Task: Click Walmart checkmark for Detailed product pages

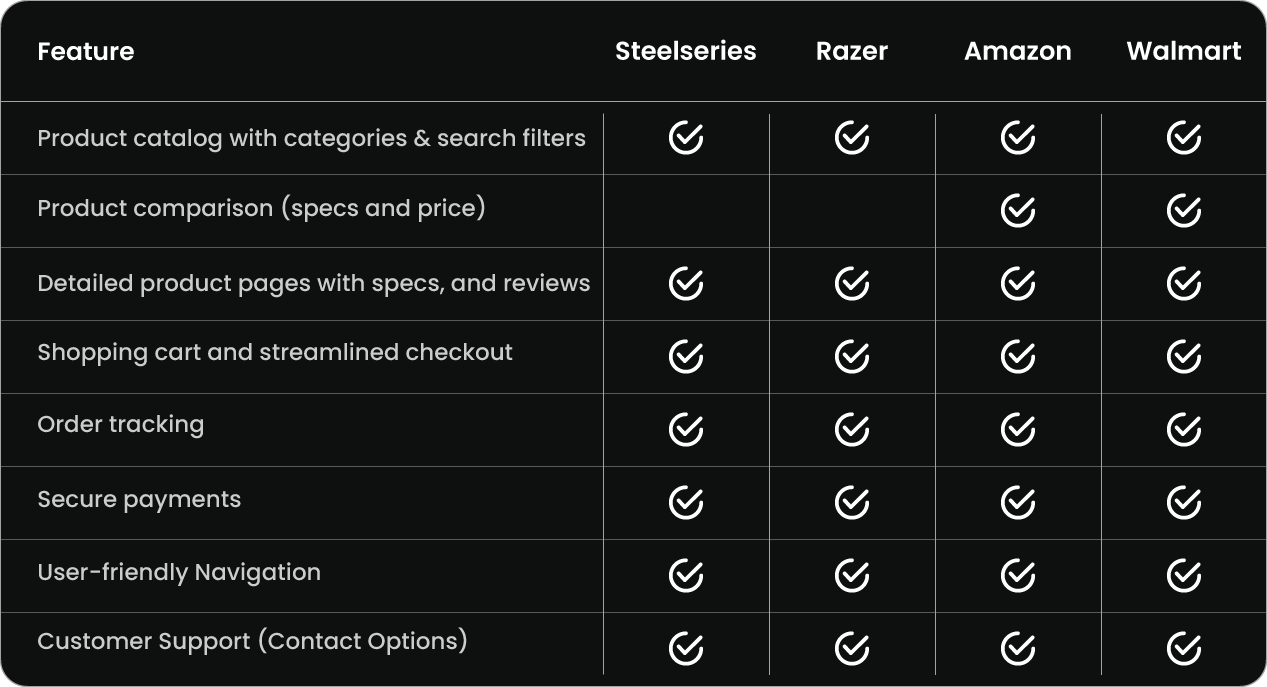Action: pos(1184,283)
